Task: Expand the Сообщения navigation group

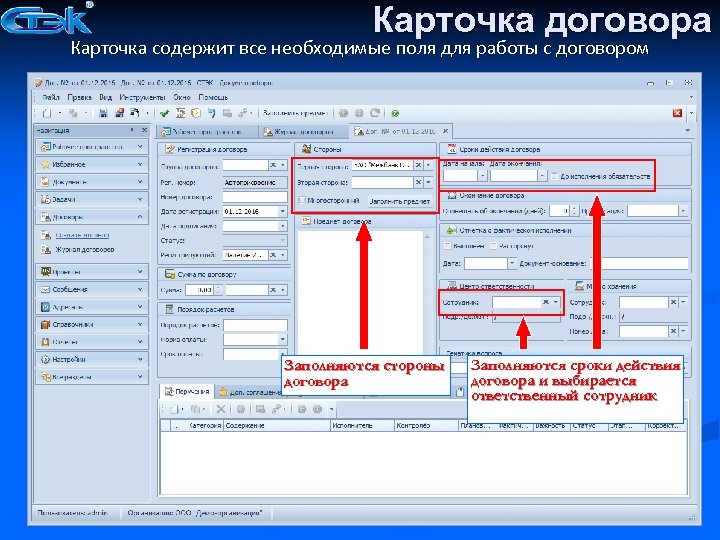Action: pos(140,290)
